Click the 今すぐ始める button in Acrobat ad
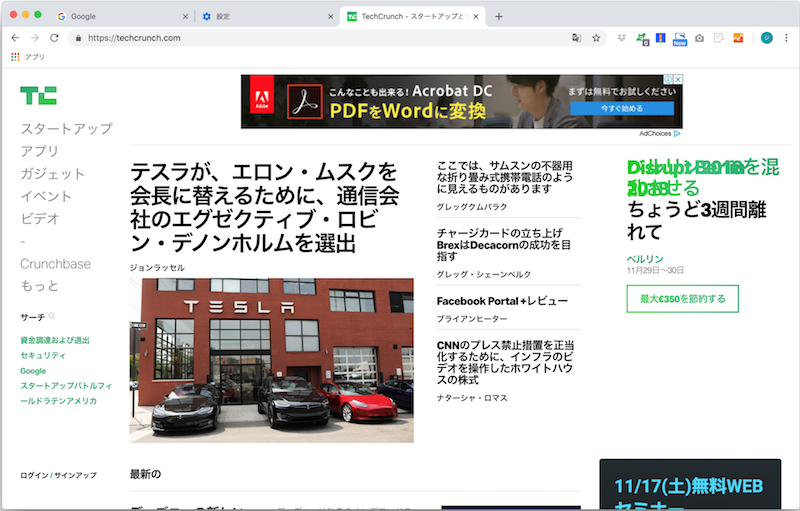The image size is (800, 511). 622,108
